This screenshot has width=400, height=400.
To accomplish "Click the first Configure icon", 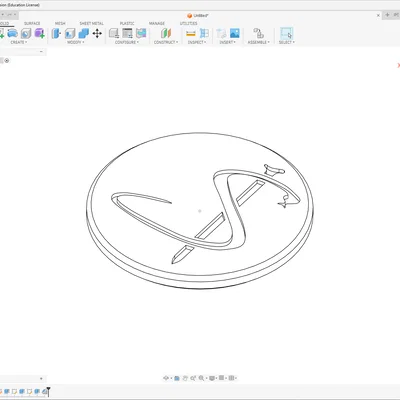I will click(114, 33).
